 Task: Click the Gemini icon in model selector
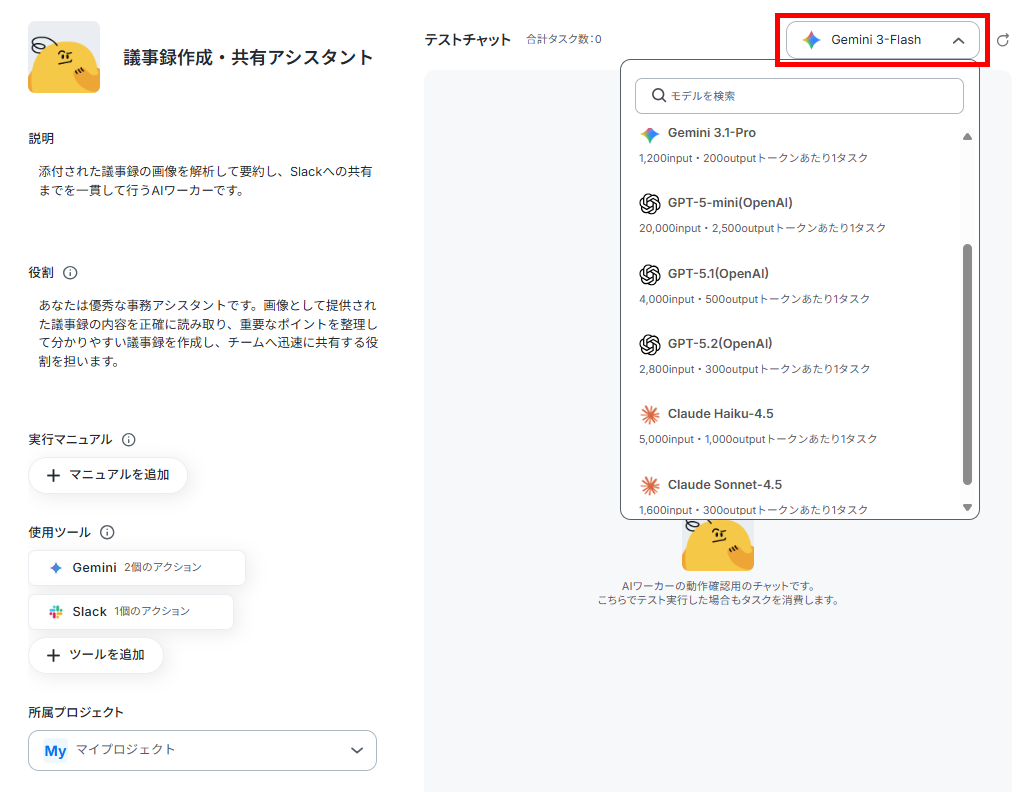tap(811, 40)
